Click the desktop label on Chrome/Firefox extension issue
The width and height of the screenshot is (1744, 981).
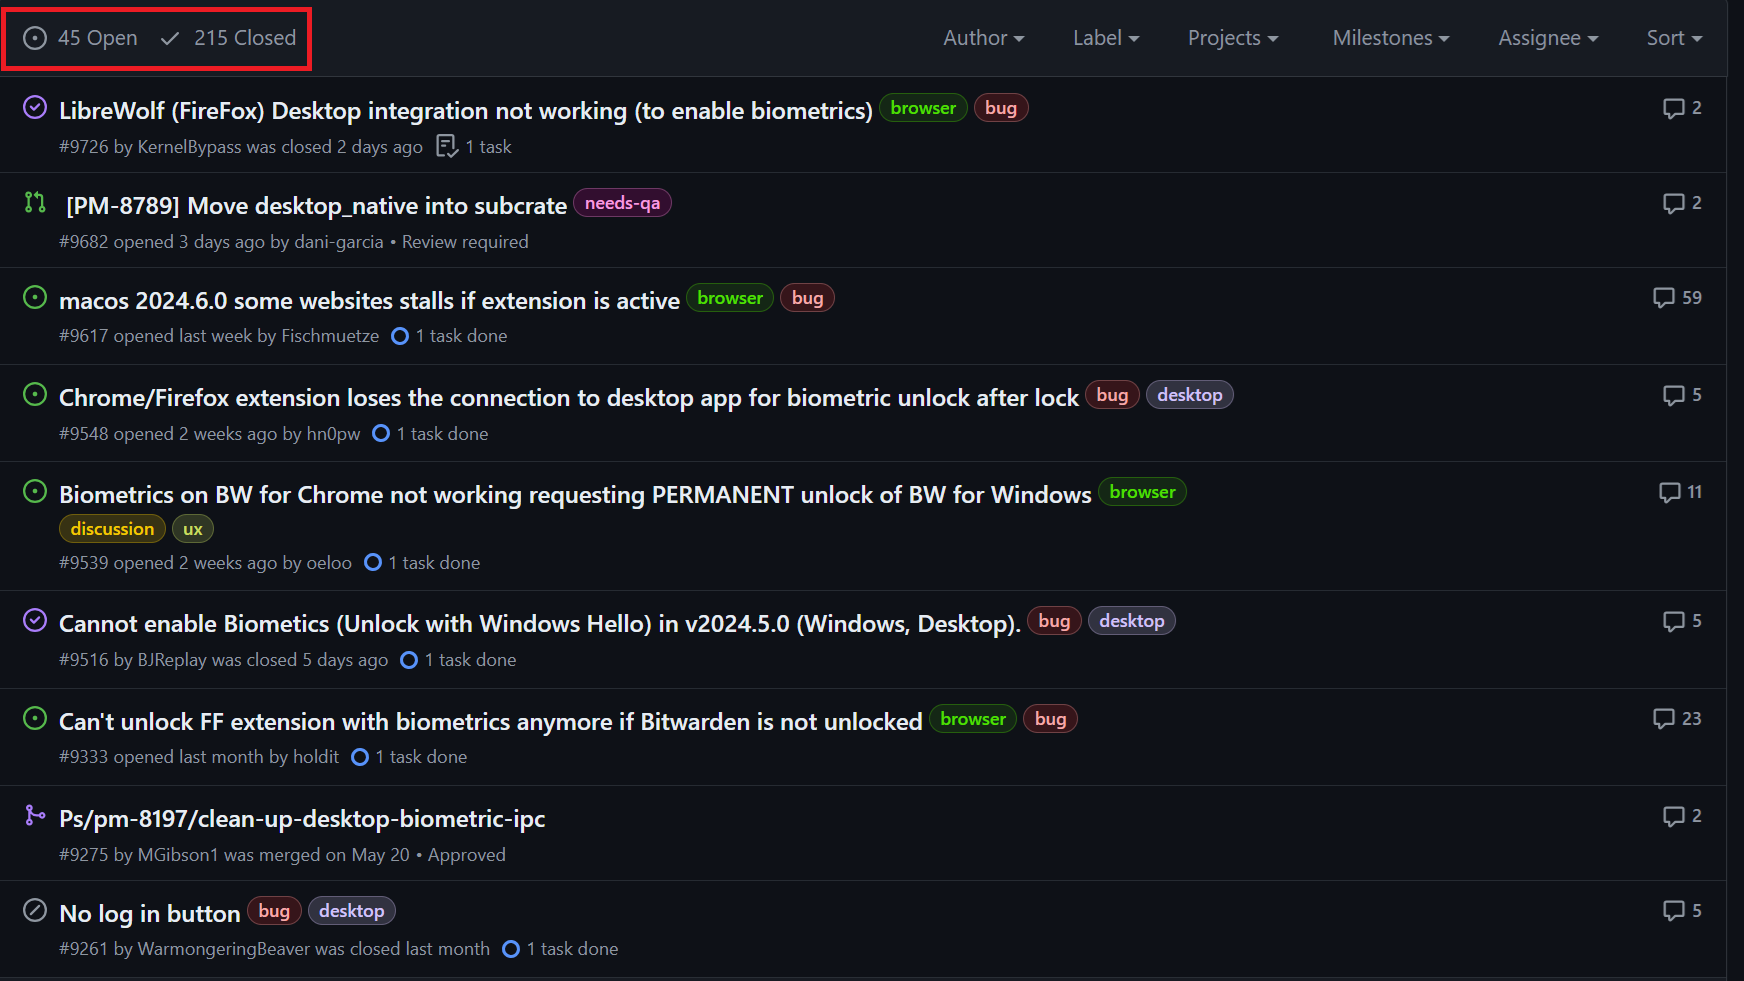click(1190, 395)
